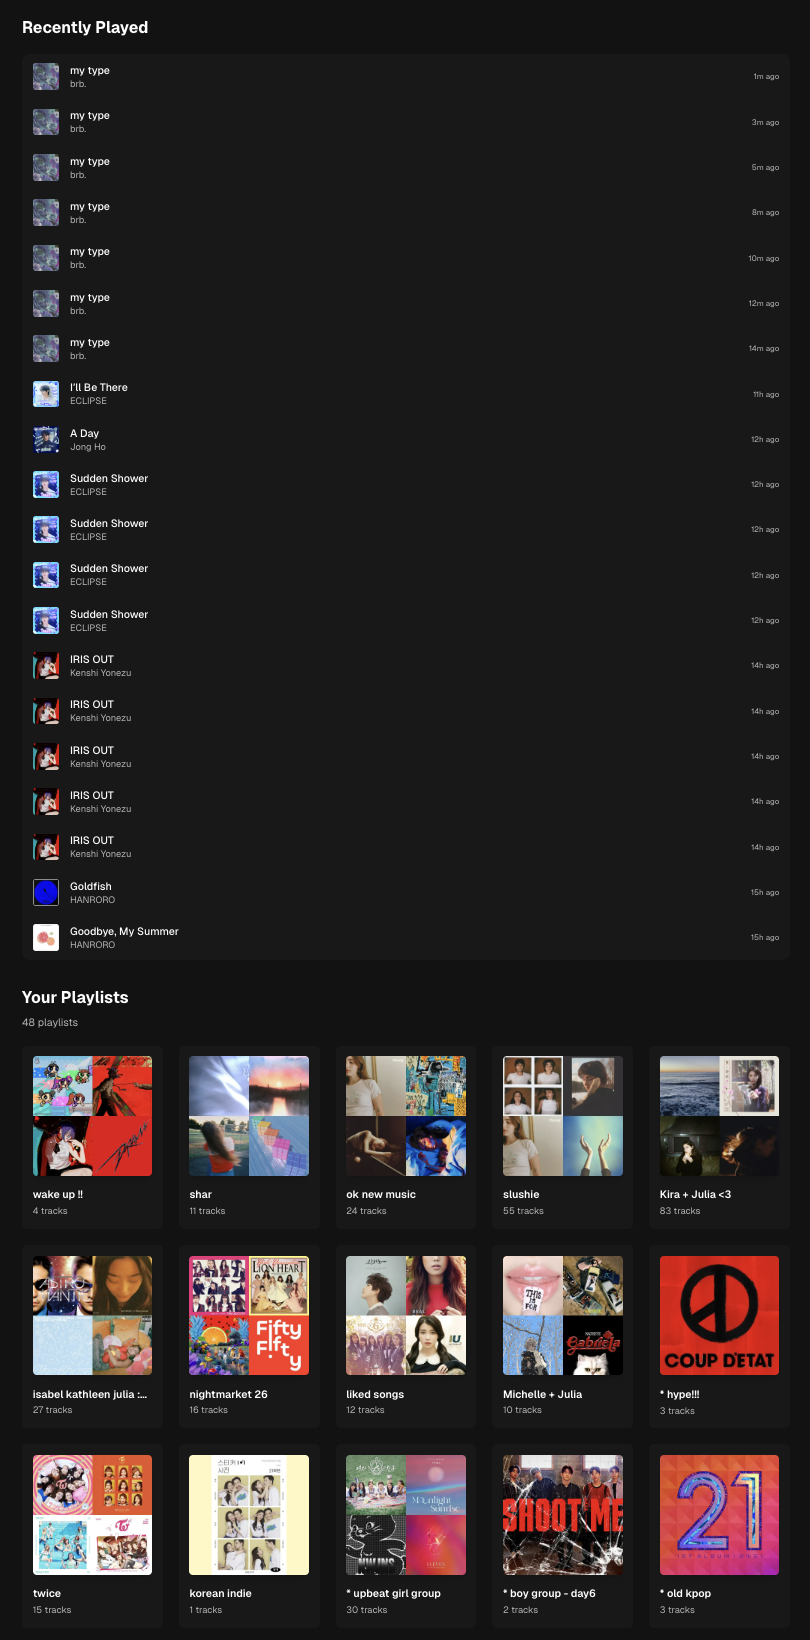
Task: Open the '* old kpop' playlist cover
Action: tap(719, 1515)
